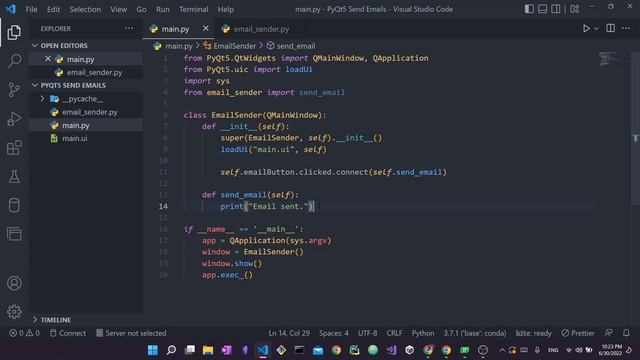Open the Run menu
The height and width of the screenshot is (360, 640).
[162, 9]
